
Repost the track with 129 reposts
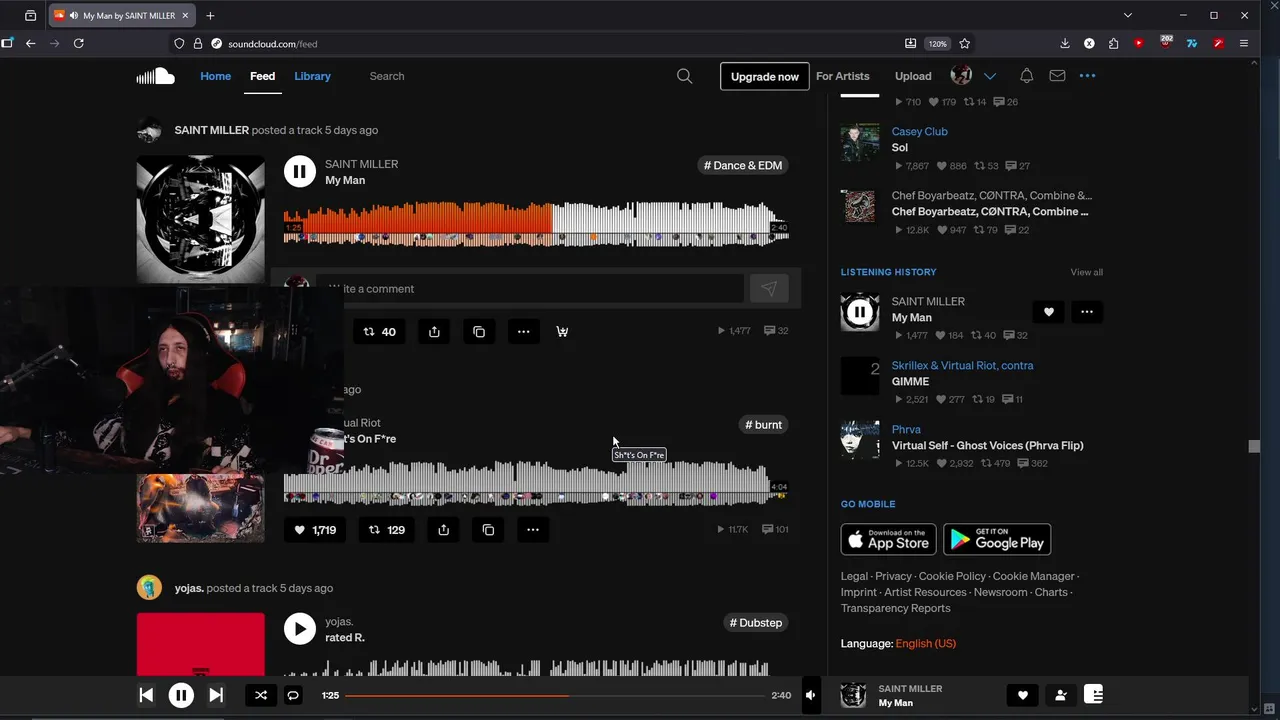click(x=387, y=530)
